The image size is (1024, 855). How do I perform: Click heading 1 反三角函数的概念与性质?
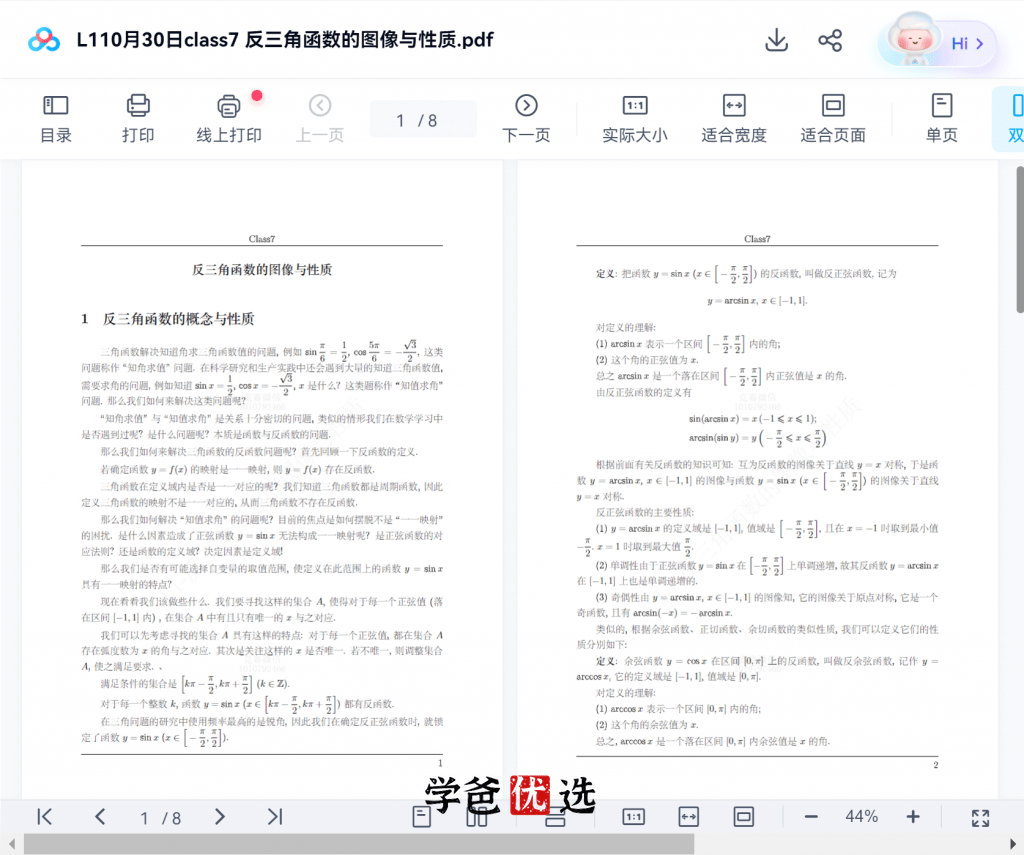point(167,319)
